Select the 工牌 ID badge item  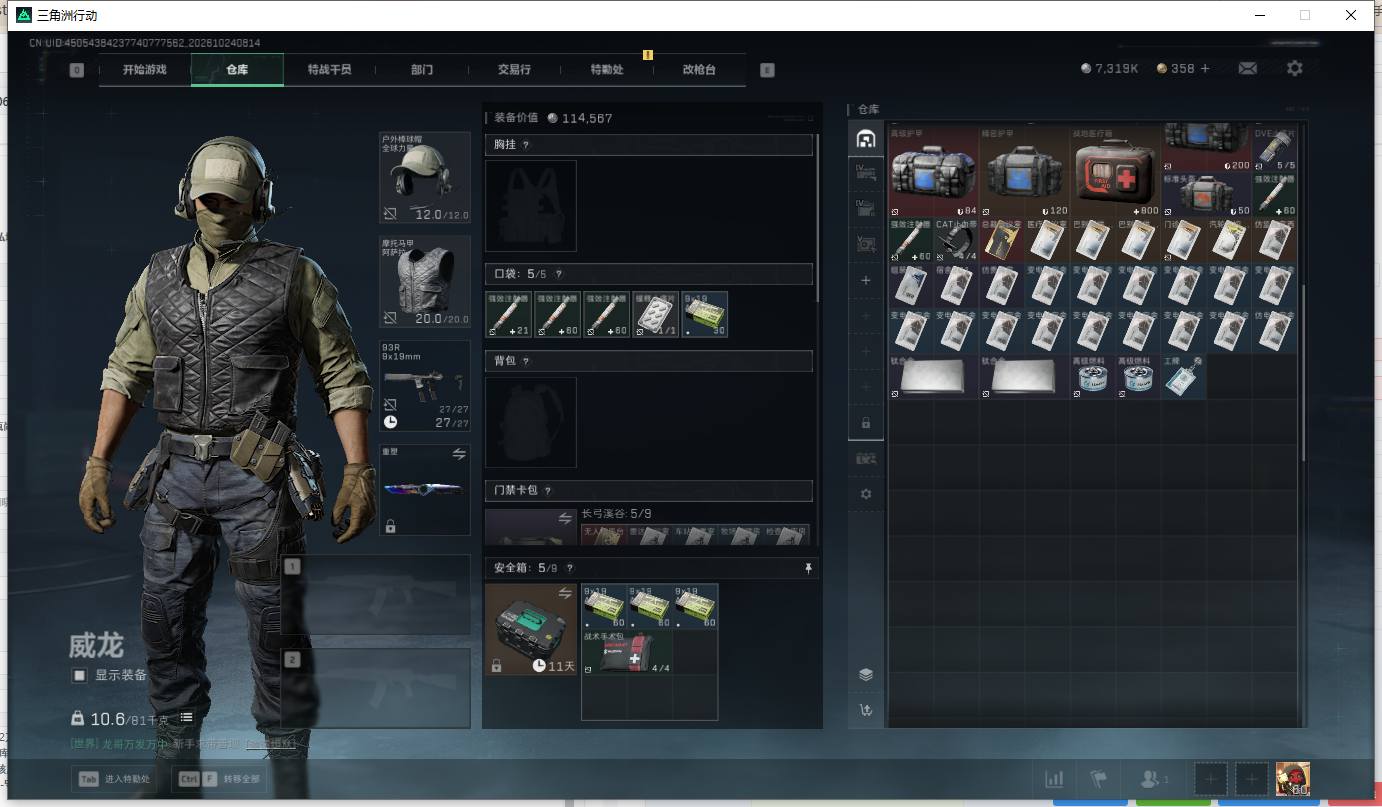click(1184, 376)
